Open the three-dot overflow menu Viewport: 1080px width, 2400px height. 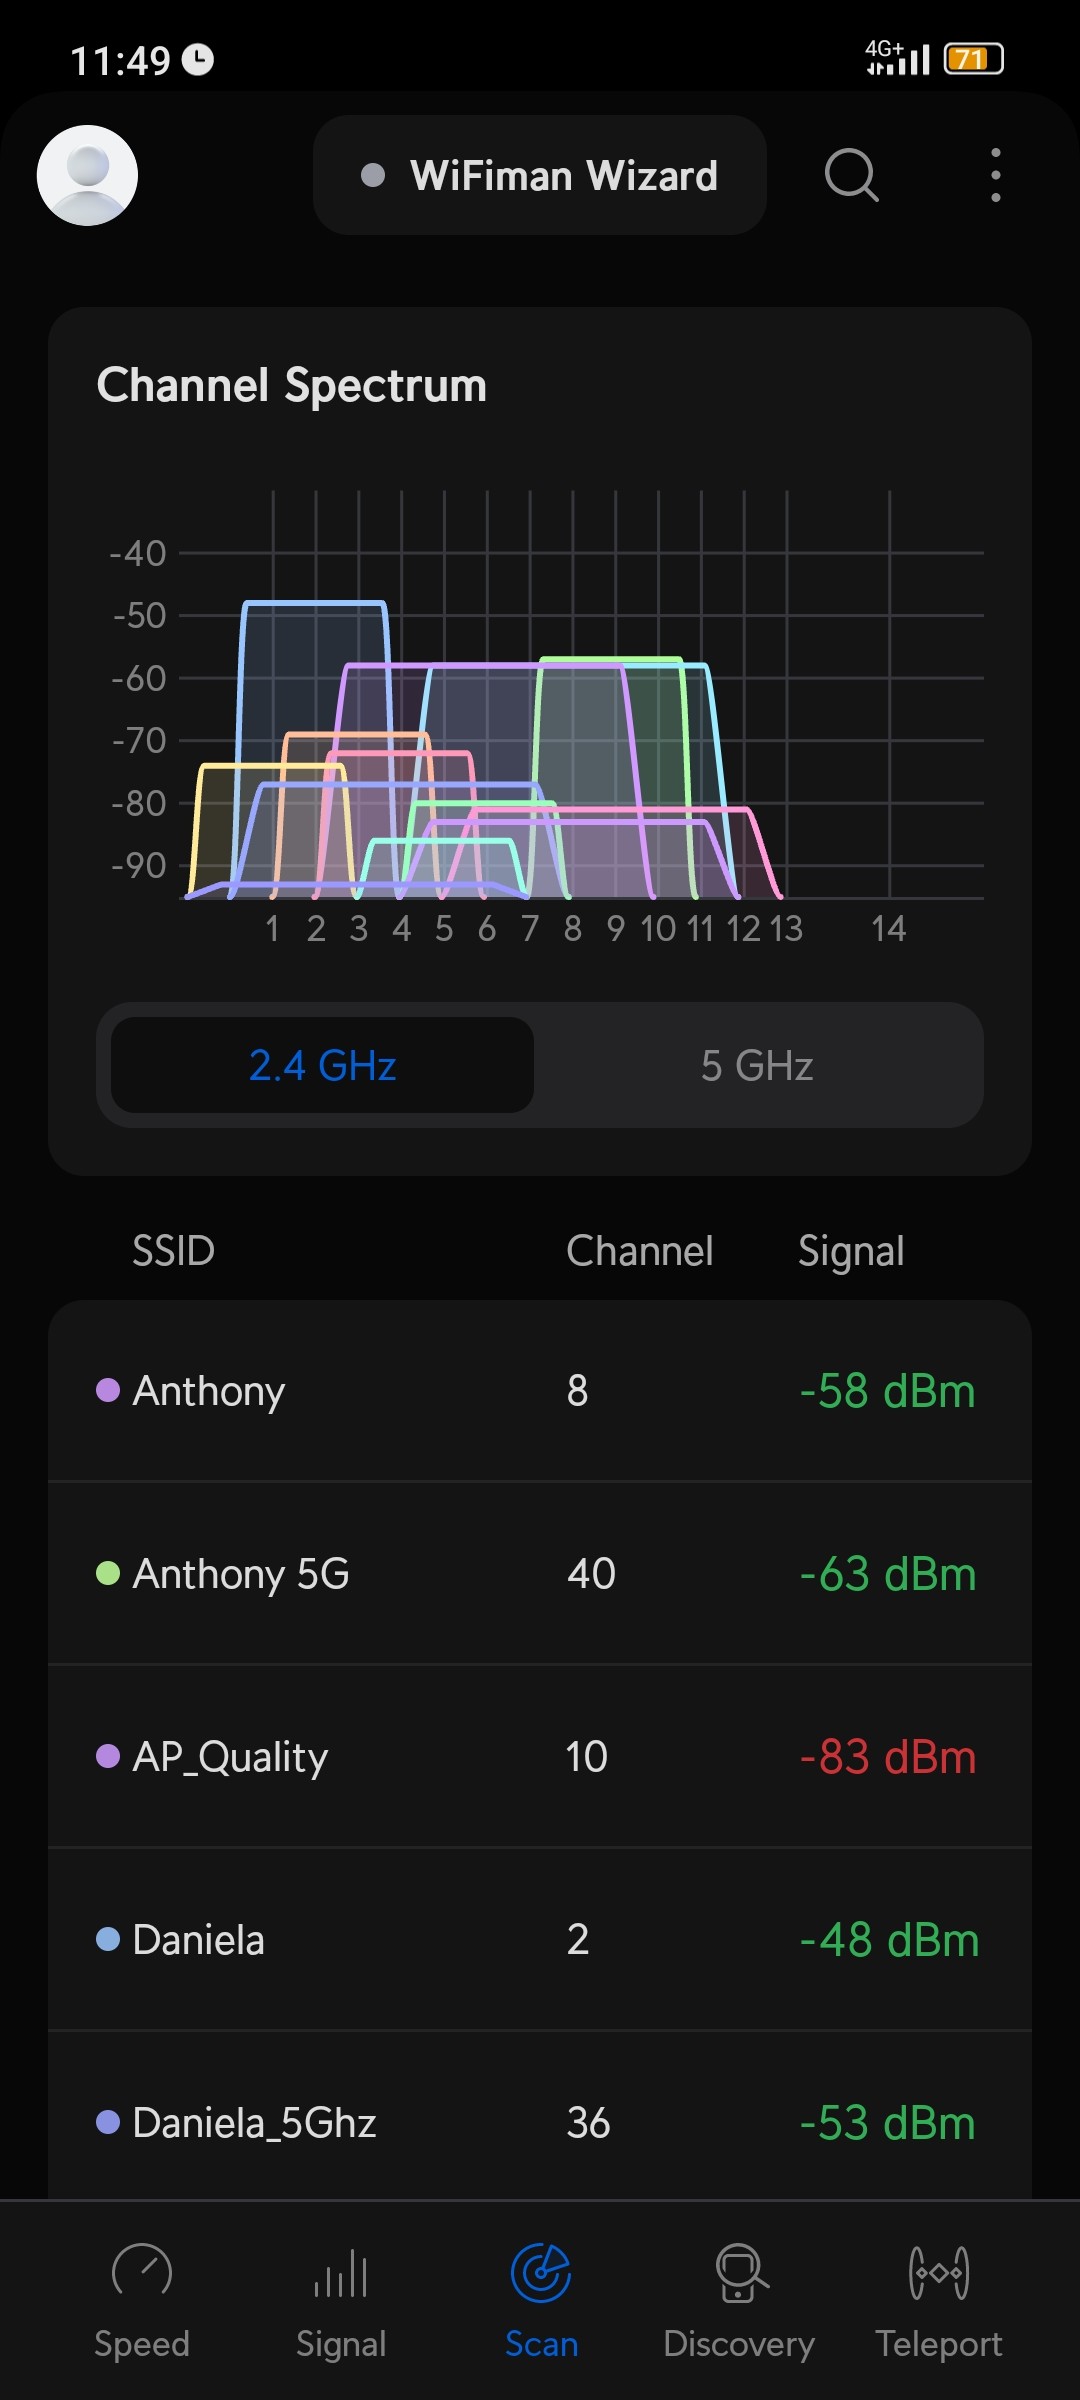(x=995, y=175)
